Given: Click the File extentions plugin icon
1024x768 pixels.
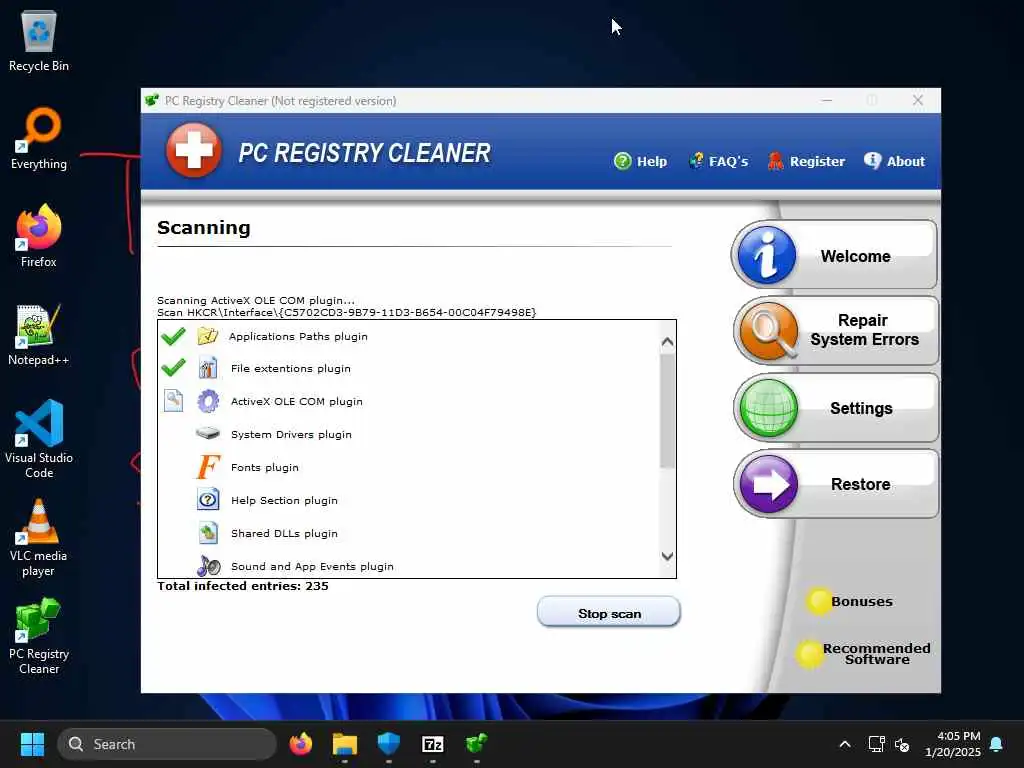Looking at the screenshot, I should point(208,368).
